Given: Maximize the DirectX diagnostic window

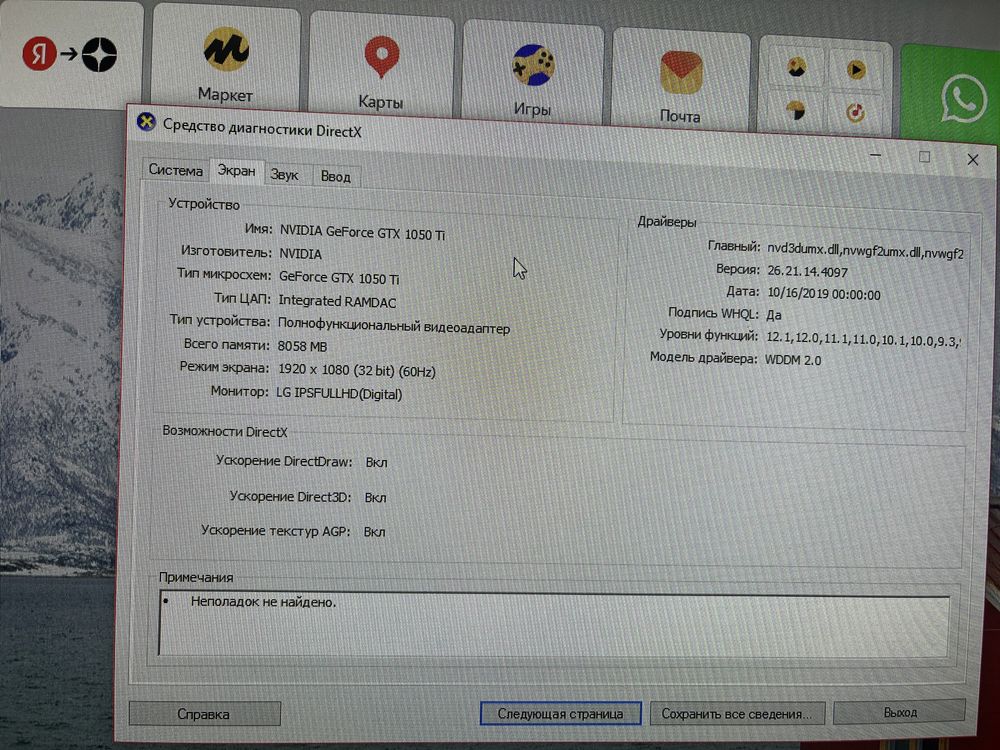Looking at the screenshot, I should tap(924, 157).
